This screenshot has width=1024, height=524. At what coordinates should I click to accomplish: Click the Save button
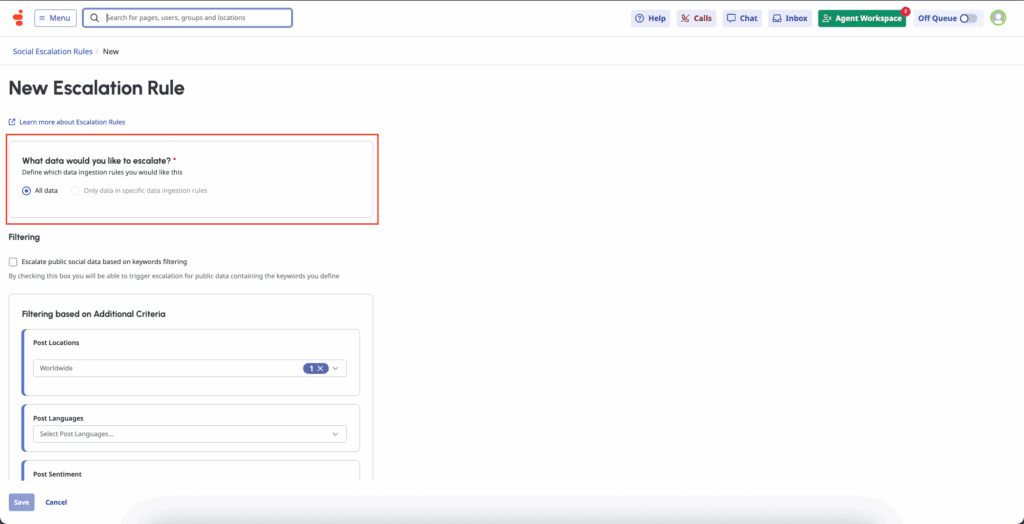click(x=21, y=502)
